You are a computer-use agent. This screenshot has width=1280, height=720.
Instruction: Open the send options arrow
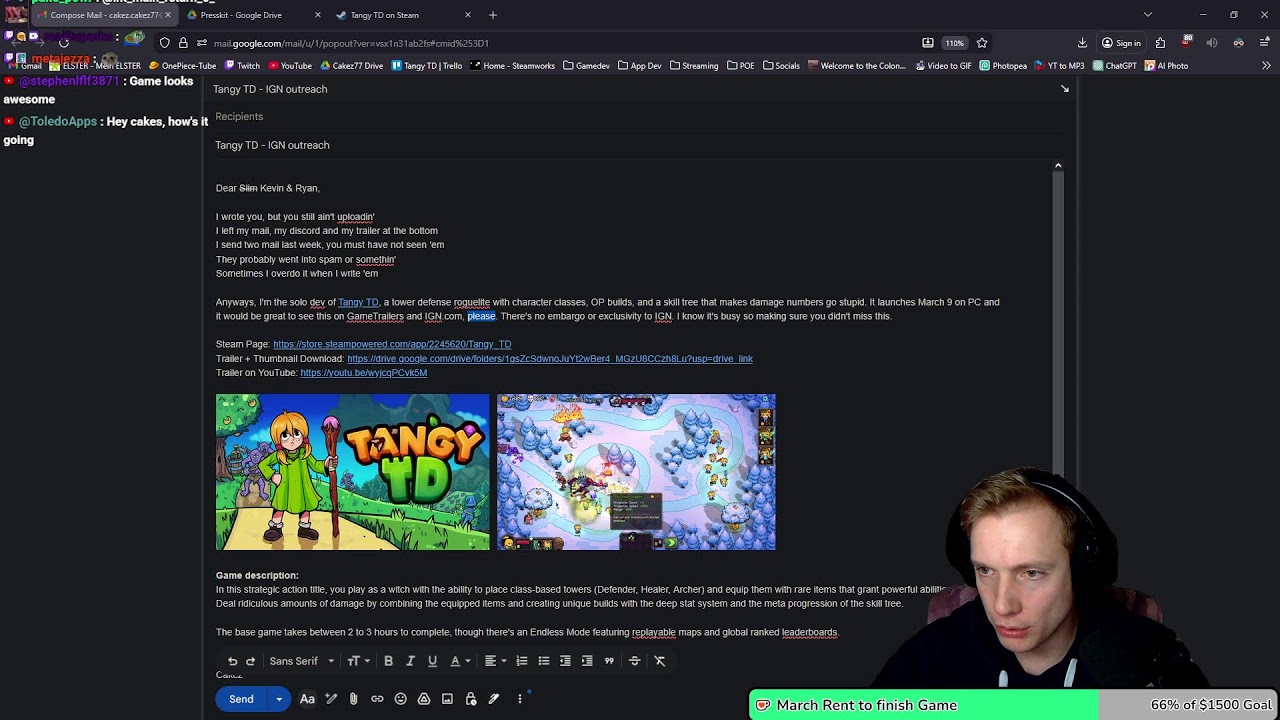[279, 699]
